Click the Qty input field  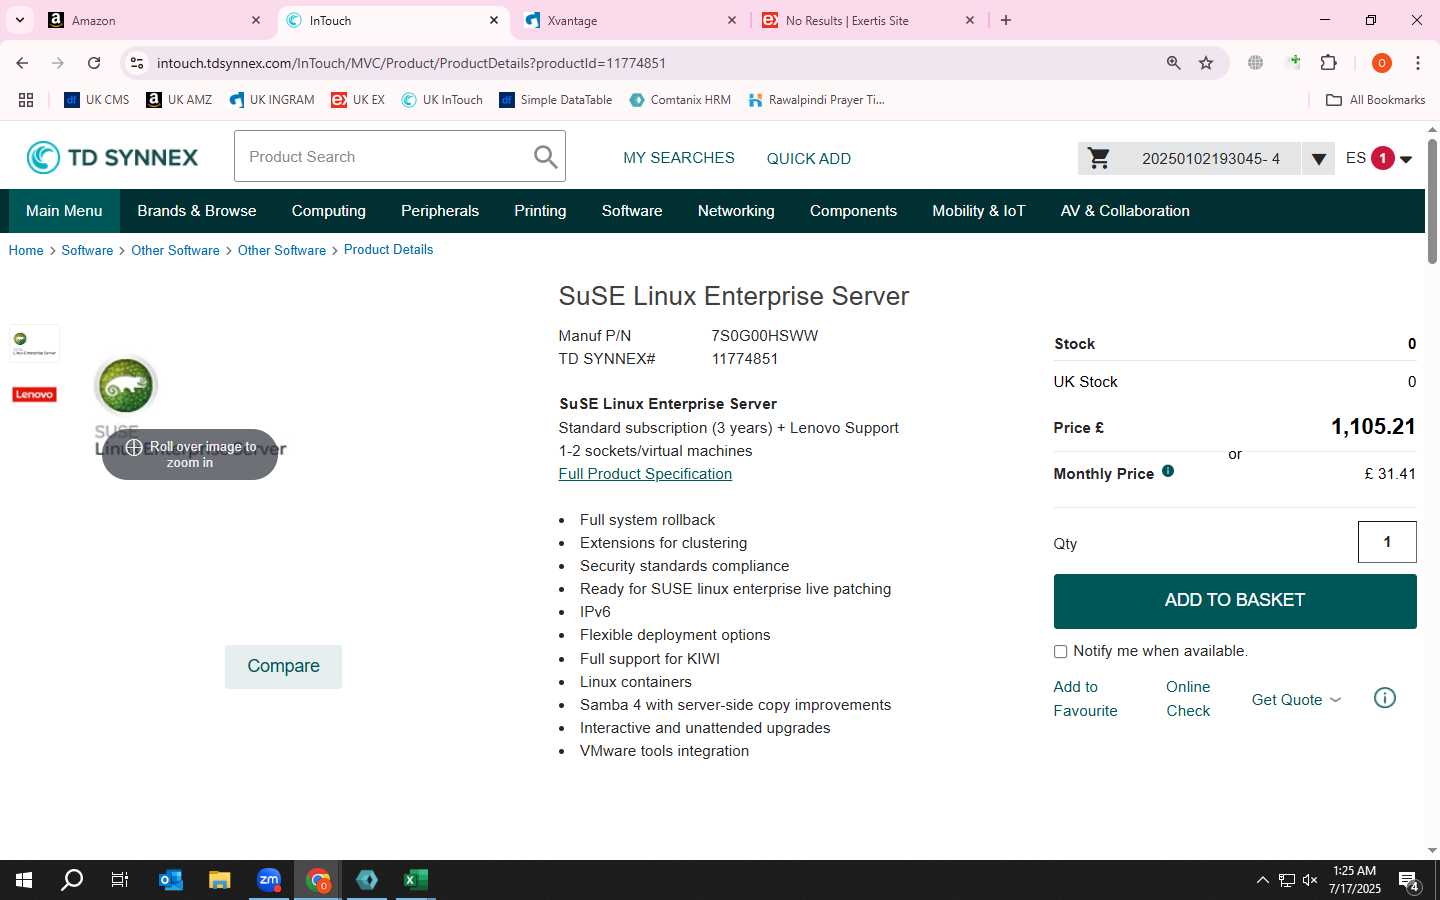1387,542
